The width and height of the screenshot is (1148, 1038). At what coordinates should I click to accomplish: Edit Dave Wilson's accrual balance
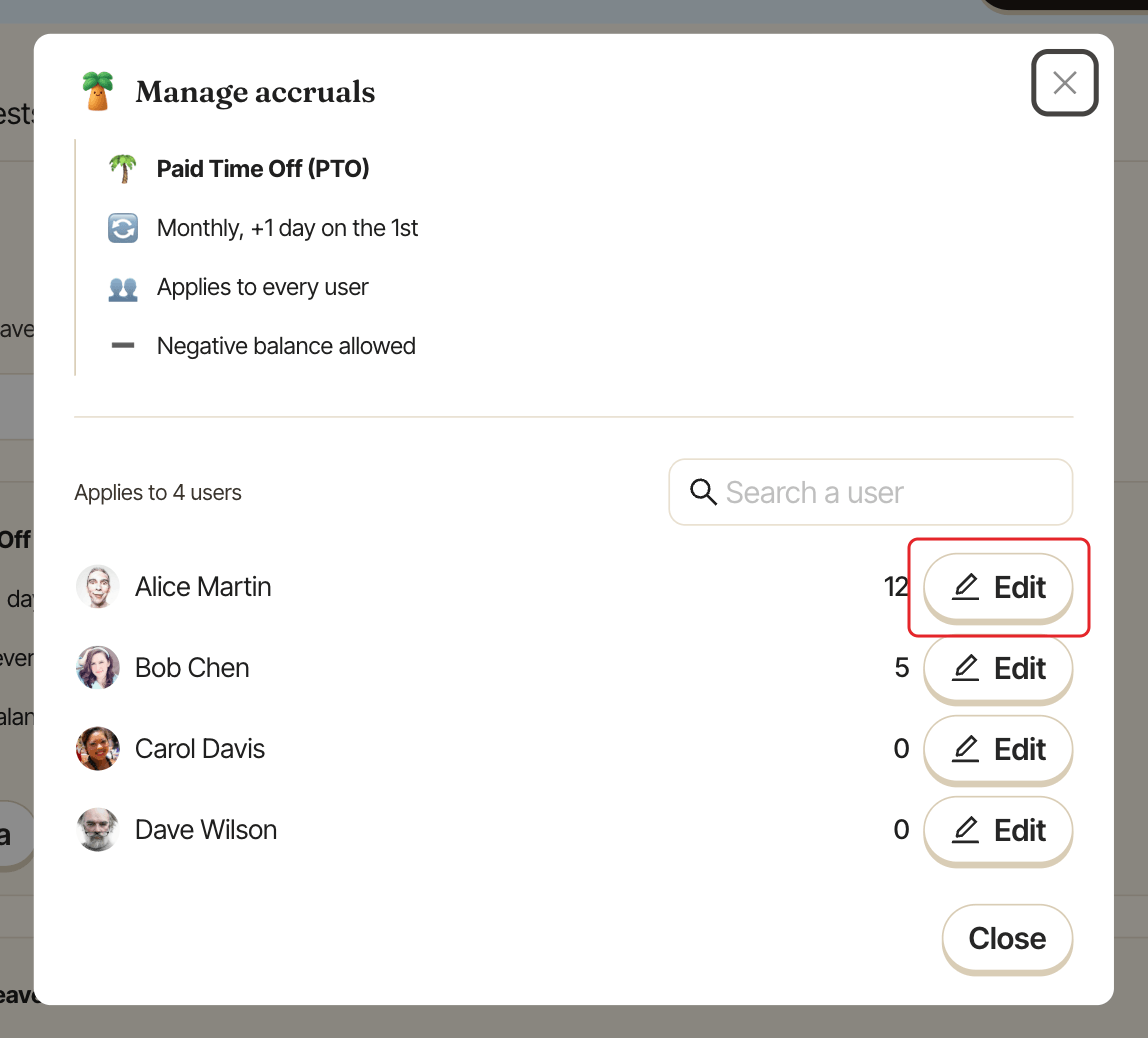coord(998,831)
